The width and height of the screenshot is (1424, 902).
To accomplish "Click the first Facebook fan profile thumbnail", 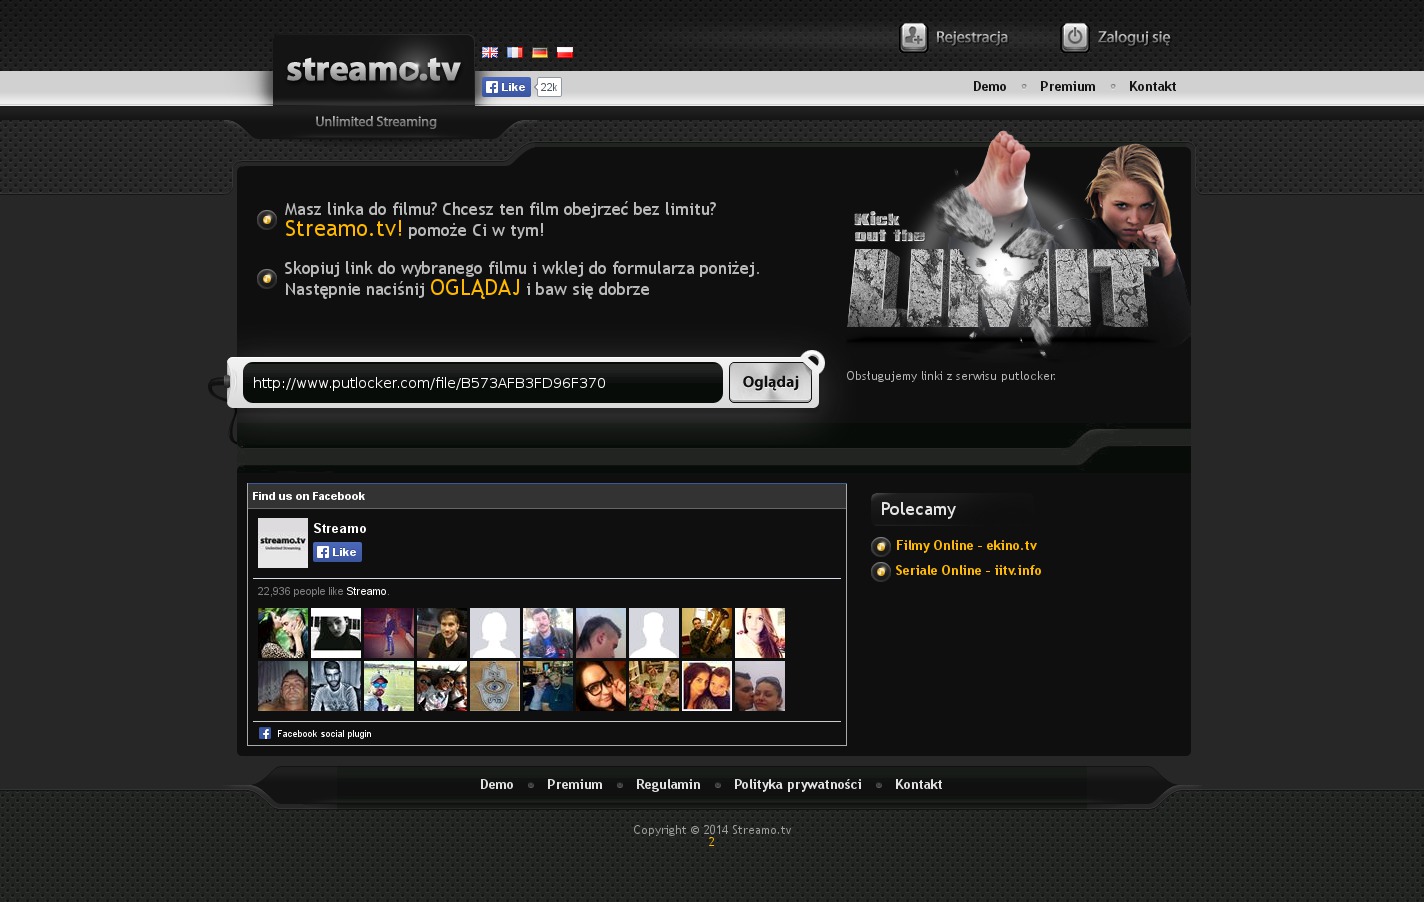I will (283, 632).
